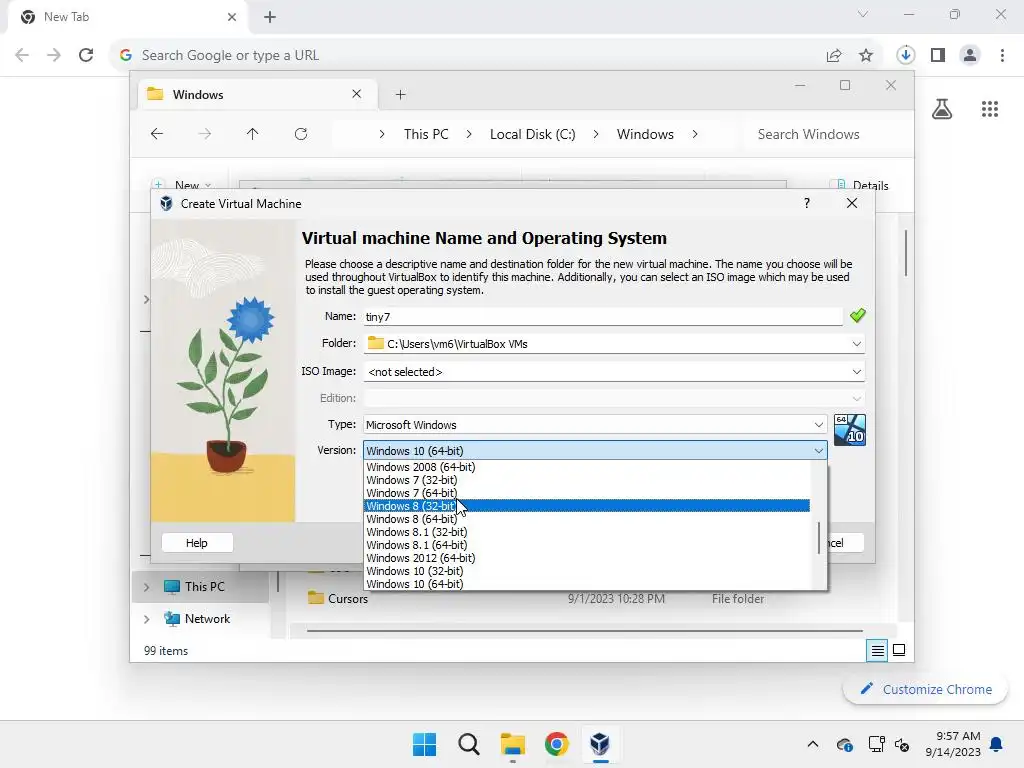The height and width of the screenshot is (768, 1024).
Task: Switch to large thumbnails view icon
Action: (x=899, y=650)
